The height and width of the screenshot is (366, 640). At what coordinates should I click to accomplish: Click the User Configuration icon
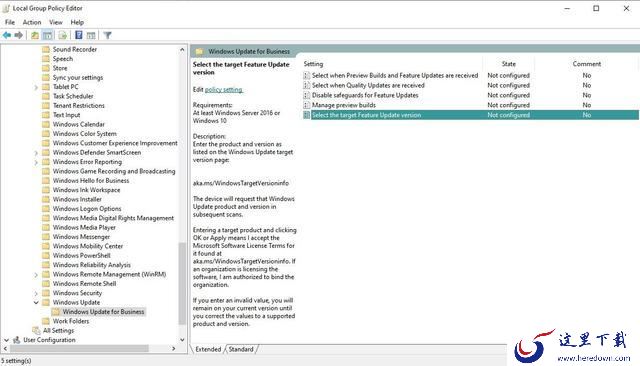[x=17, y=340]
